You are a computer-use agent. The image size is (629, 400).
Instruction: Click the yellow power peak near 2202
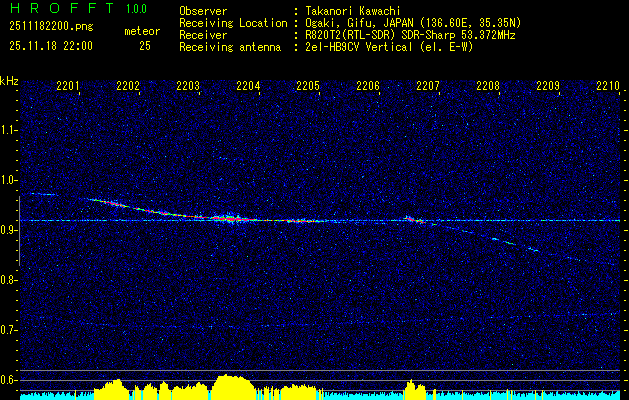tap(112, 389)
